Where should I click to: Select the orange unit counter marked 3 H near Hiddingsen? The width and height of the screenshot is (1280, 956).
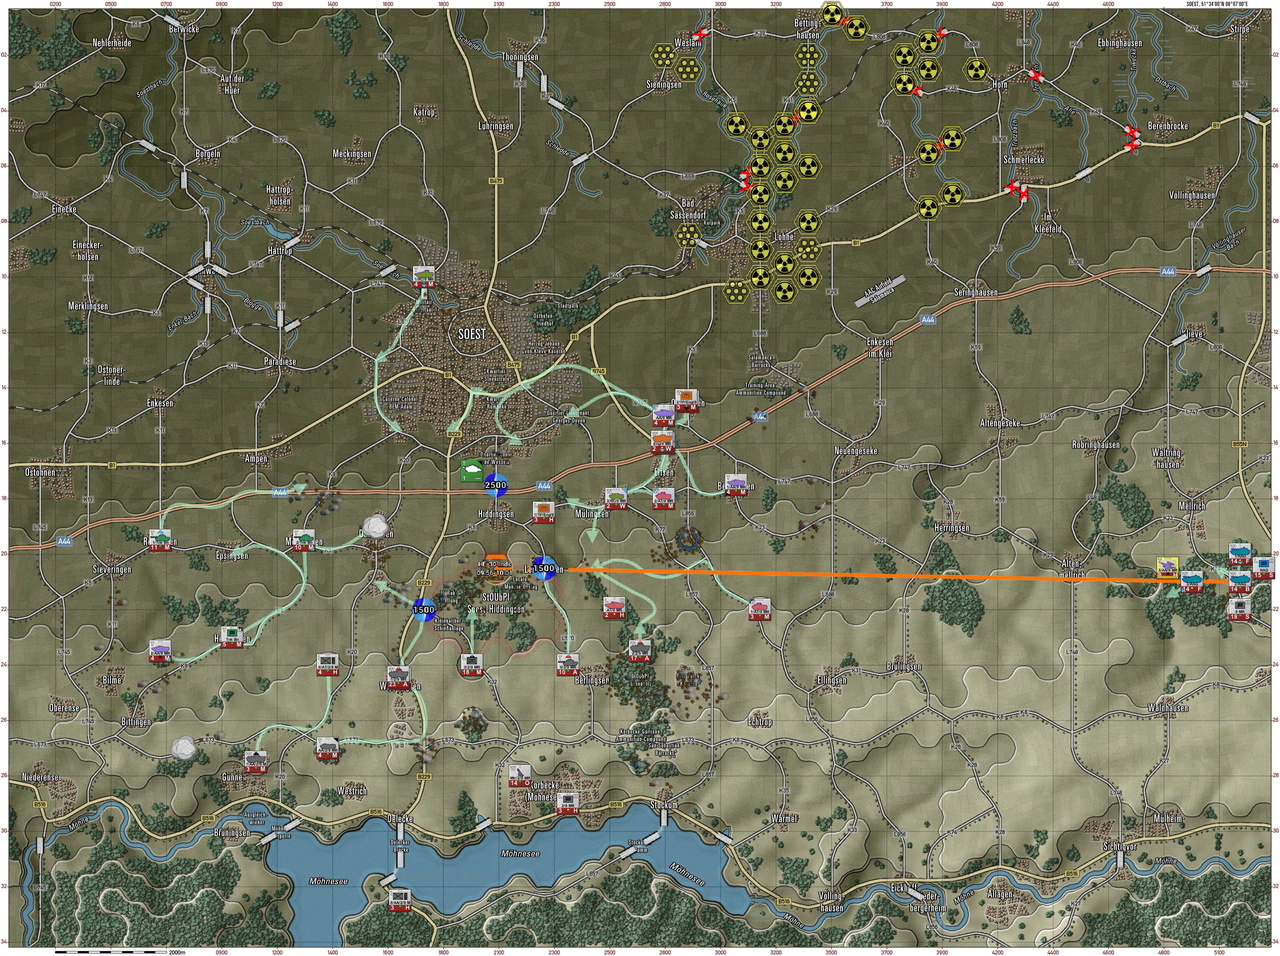pos(544,513)
